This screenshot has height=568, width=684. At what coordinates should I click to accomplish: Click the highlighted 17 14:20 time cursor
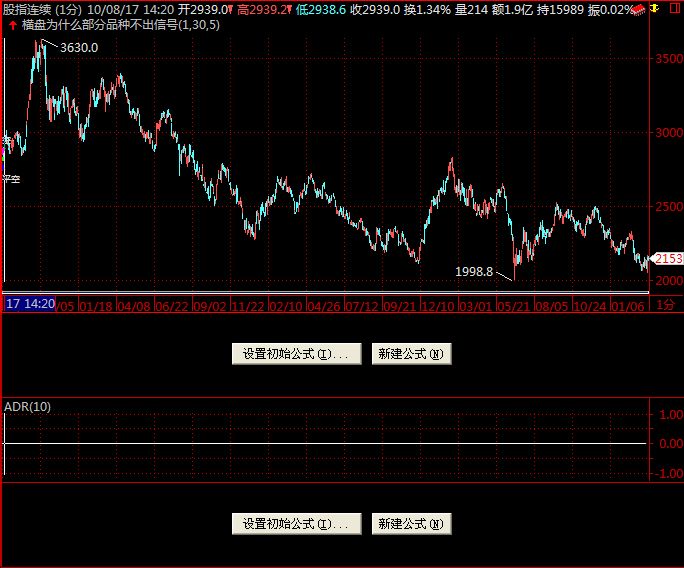(x=30, y=304)
